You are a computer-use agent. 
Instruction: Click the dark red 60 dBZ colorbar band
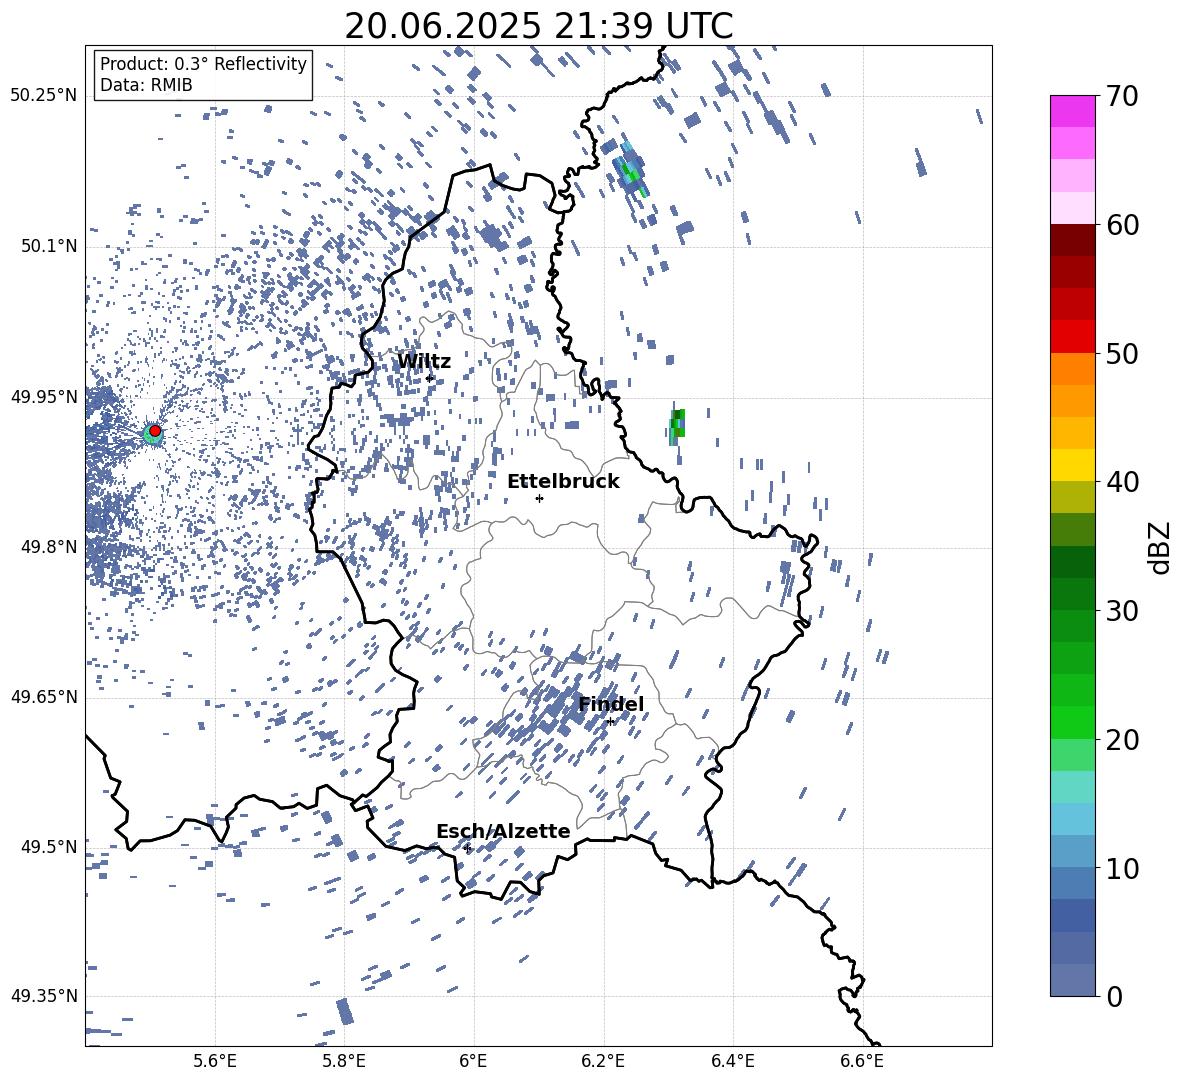click(1072, 240)
